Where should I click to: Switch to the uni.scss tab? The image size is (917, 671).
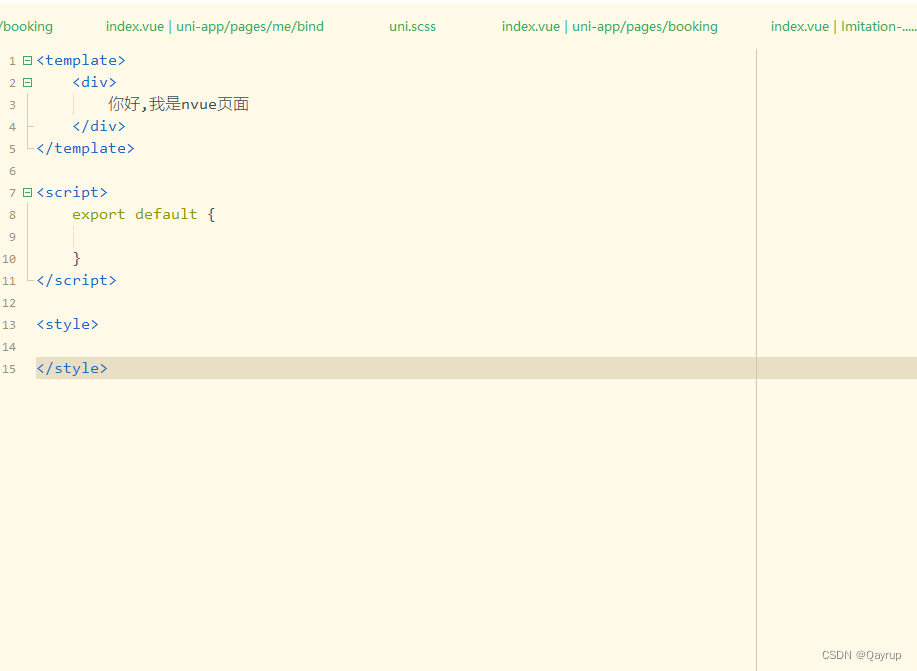coord(412,26)
